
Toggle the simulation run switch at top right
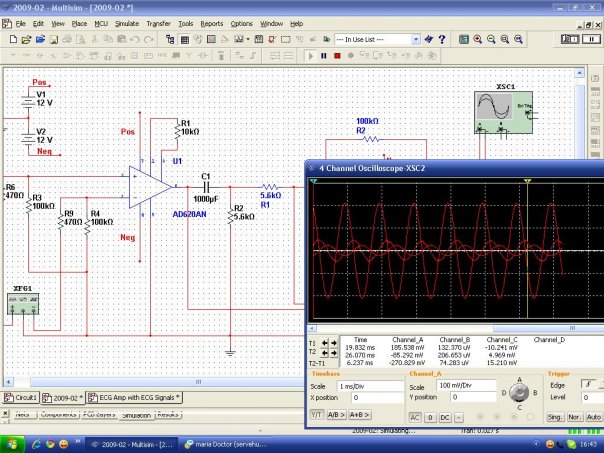click(x=570, y=39)
